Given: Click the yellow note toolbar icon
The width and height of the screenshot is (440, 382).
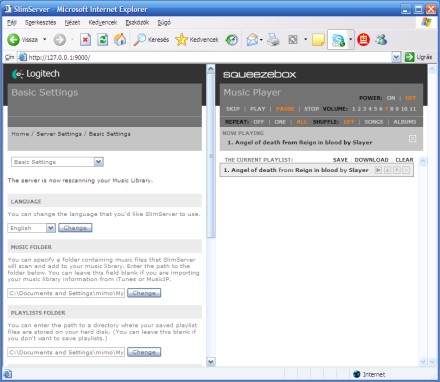Looking at the screenshot, I should point(318,40).
